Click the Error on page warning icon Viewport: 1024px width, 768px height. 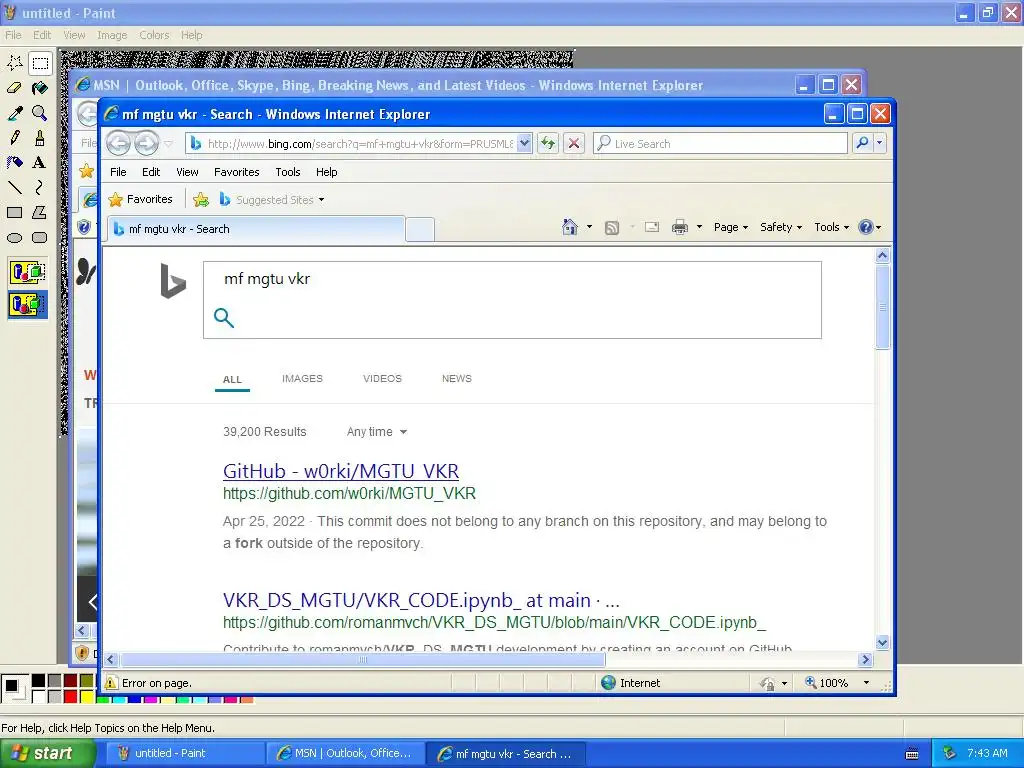pyautogui.click(x=111, y=682)
